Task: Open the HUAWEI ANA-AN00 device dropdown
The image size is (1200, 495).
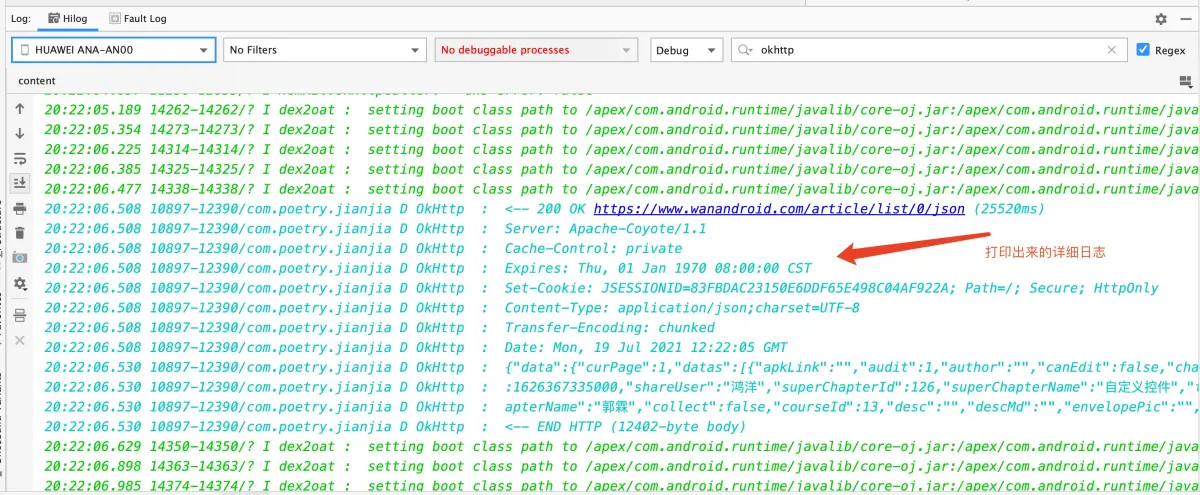Action: 113,49
